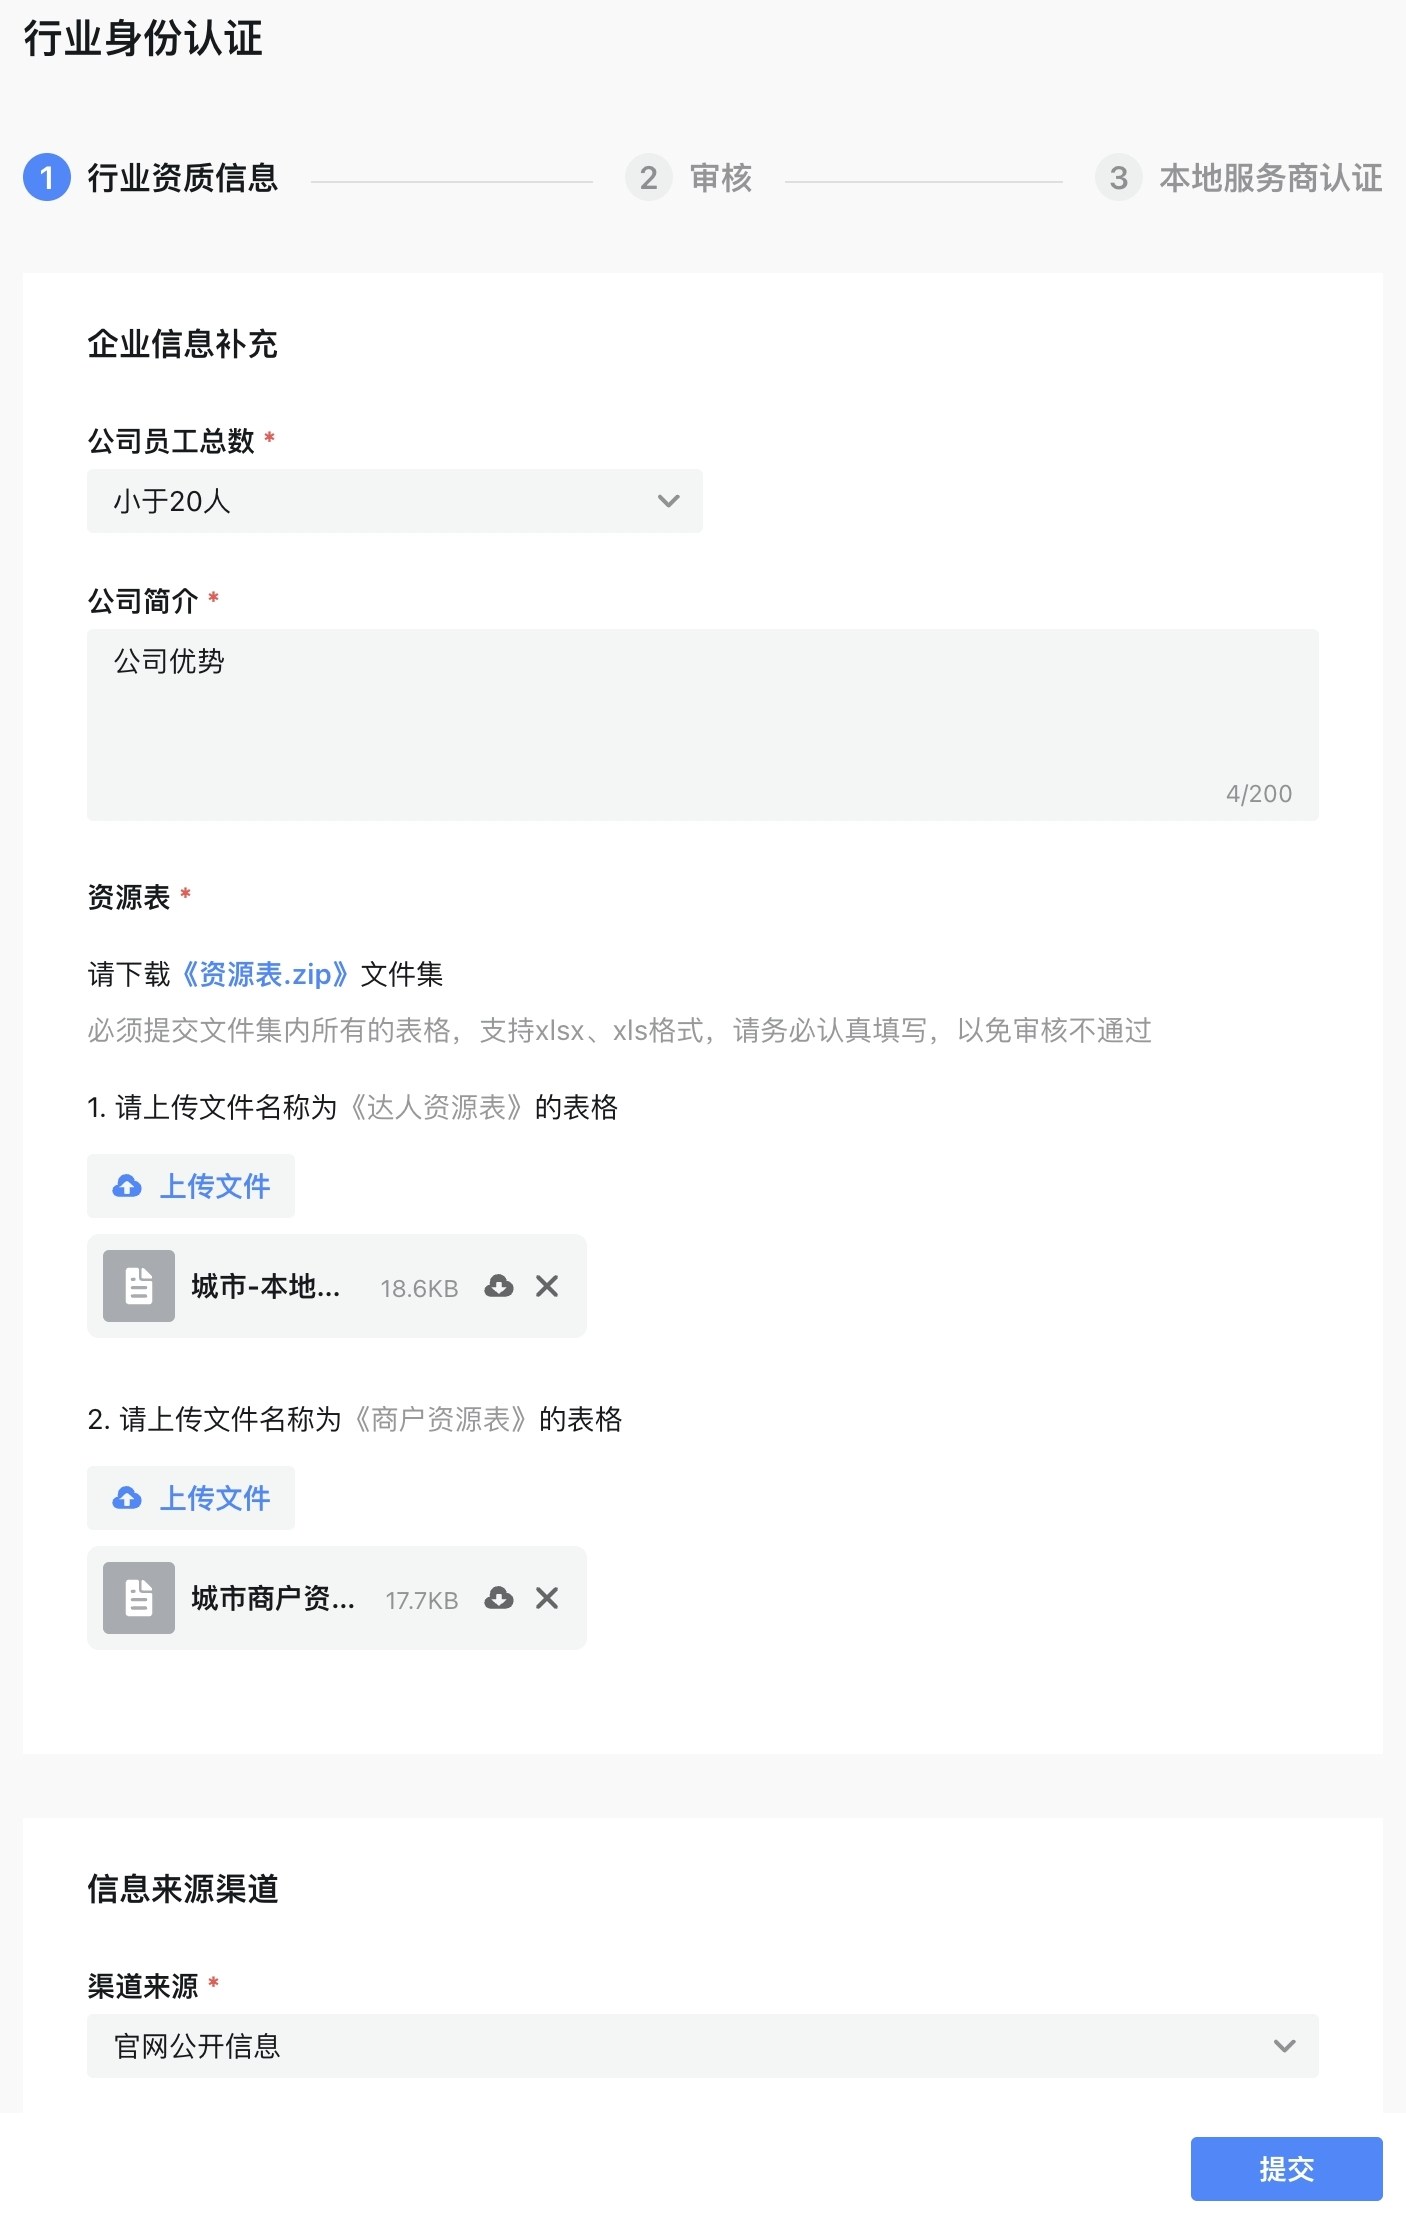Go to step 2 审核
Screen dimensions: 1406x2216
[x=689, y=178]
